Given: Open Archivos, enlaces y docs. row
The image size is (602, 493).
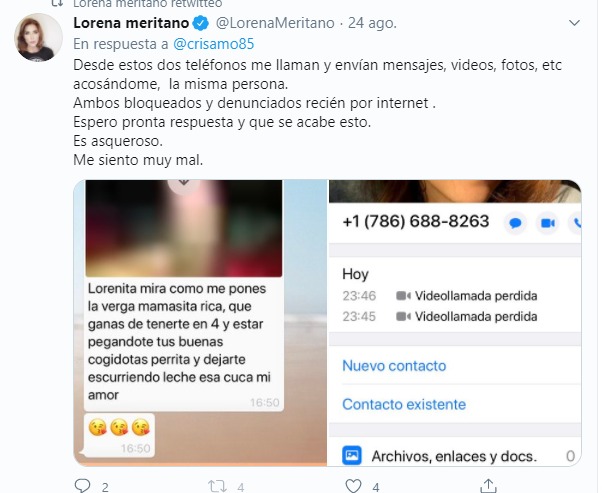Looking at the screenshot, I should pos(455,456).
